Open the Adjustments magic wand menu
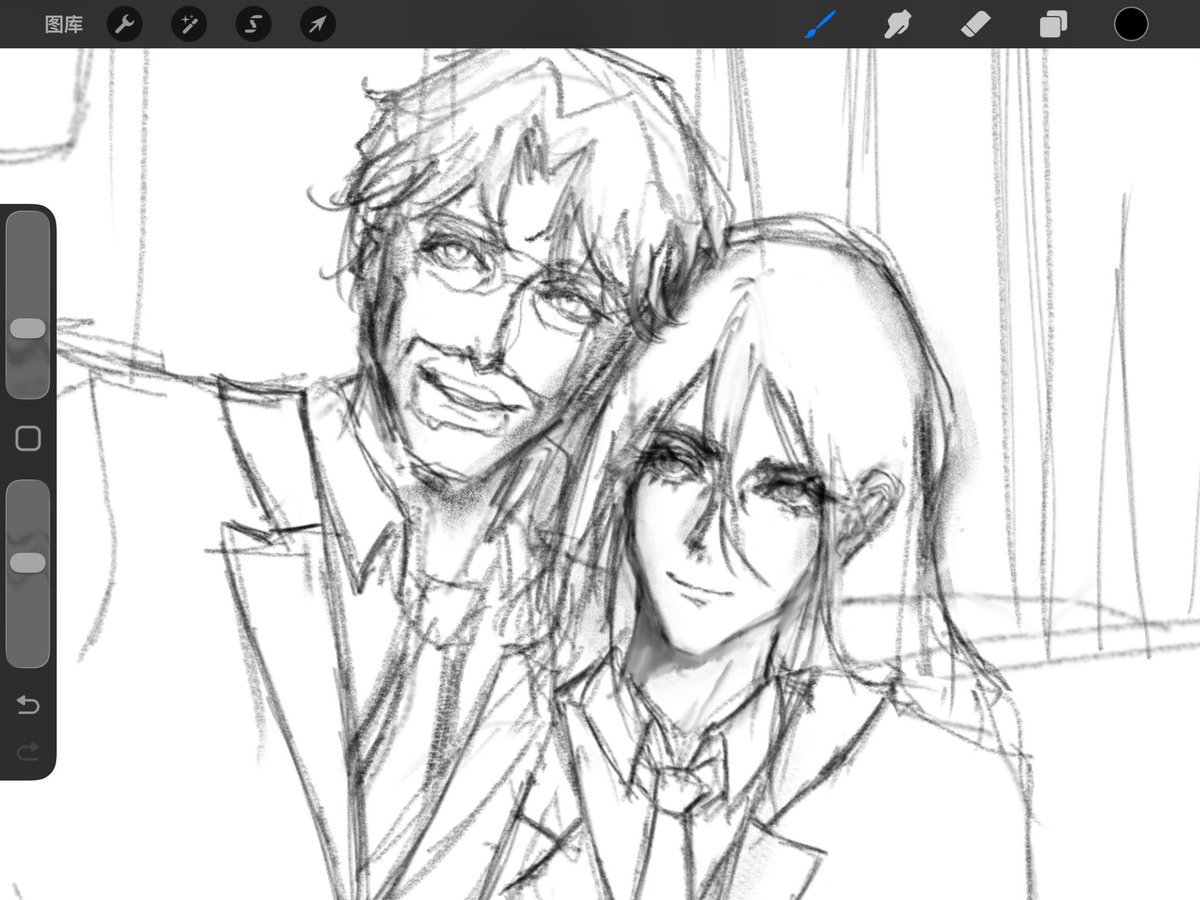The width and height of the screenshot is (1200, 900). click(x=189, y=24)
